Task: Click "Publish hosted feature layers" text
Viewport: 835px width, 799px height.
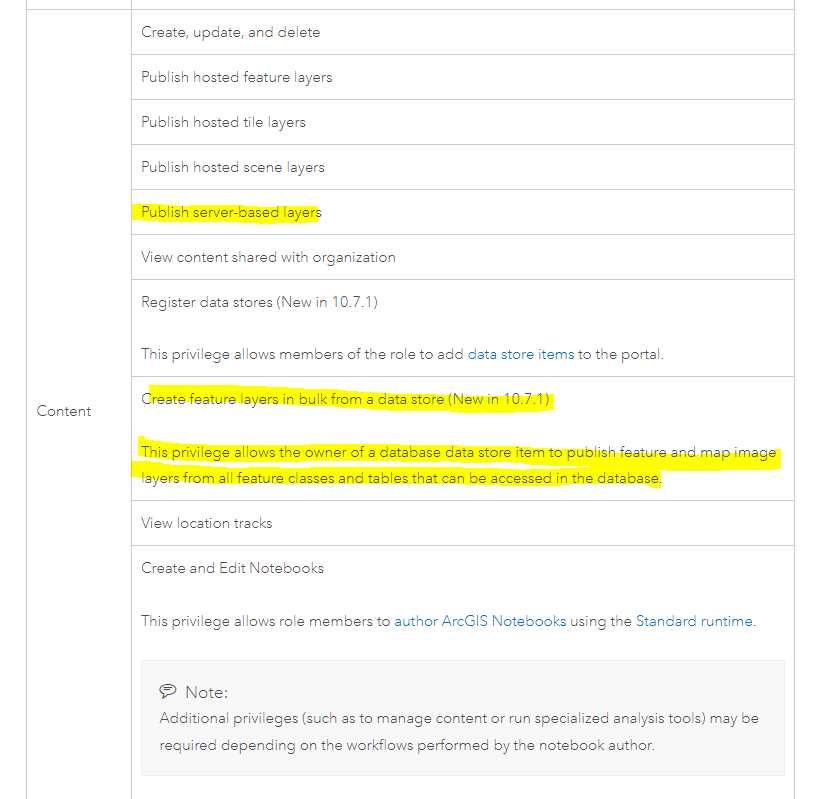Action: click(237, 77)
